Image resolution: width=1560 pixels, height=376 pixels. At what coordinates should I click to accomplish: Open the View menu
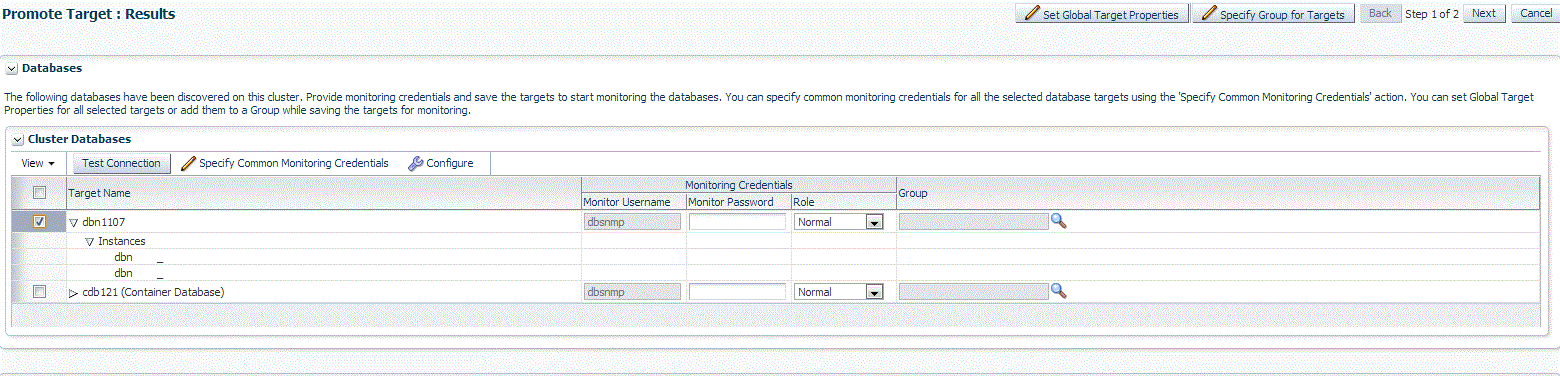point(37,163)
